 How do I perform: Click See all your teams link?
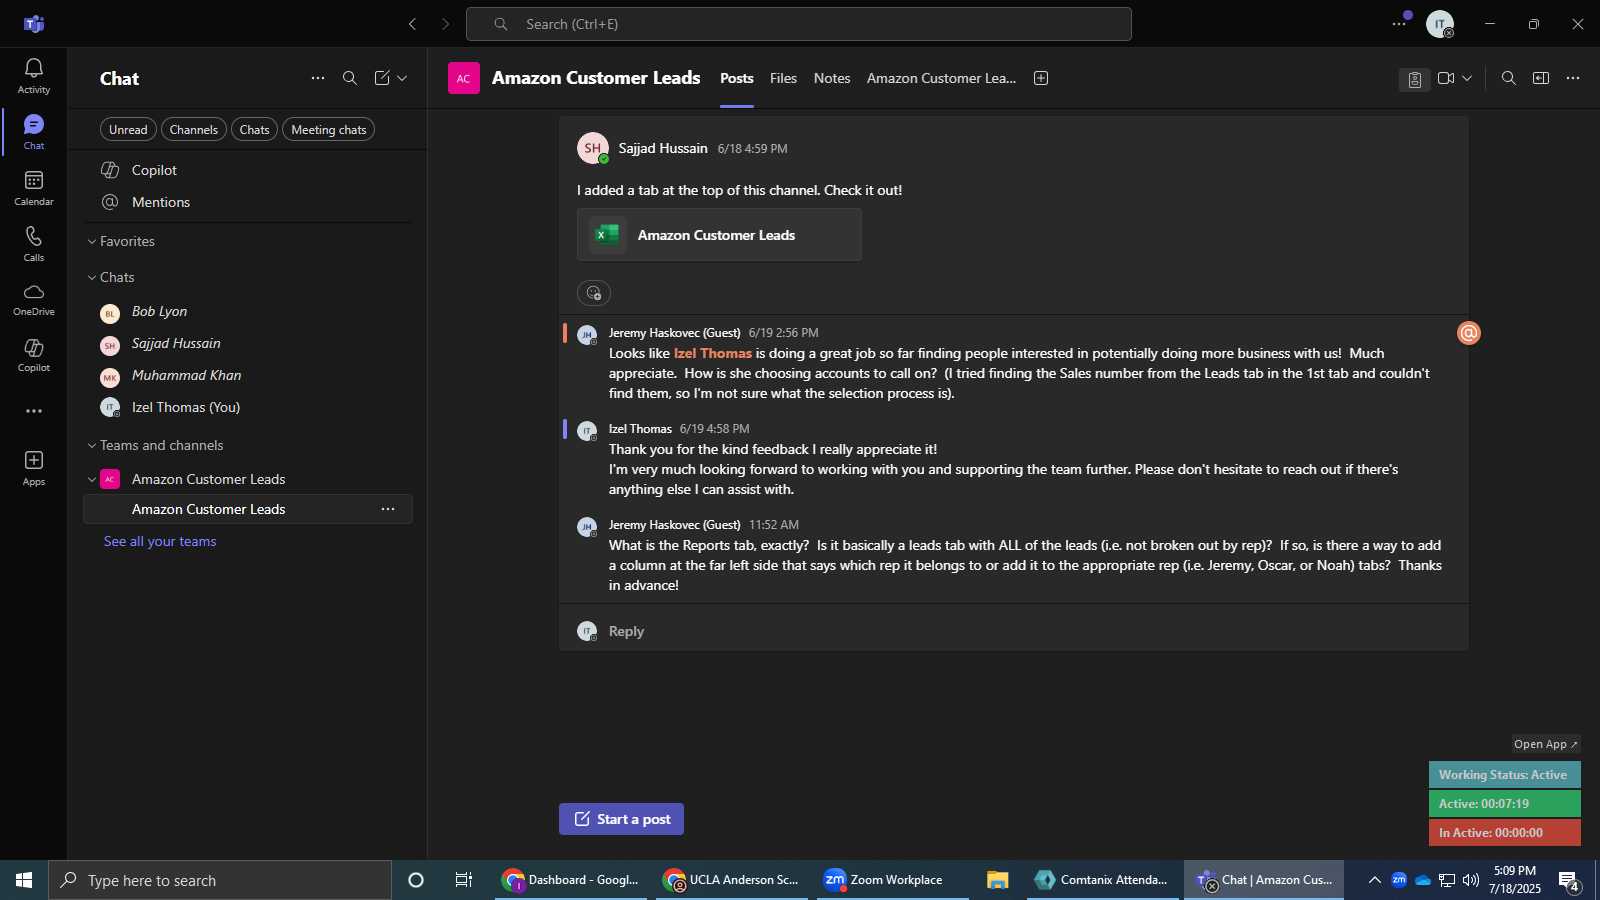tap(160, 541)
